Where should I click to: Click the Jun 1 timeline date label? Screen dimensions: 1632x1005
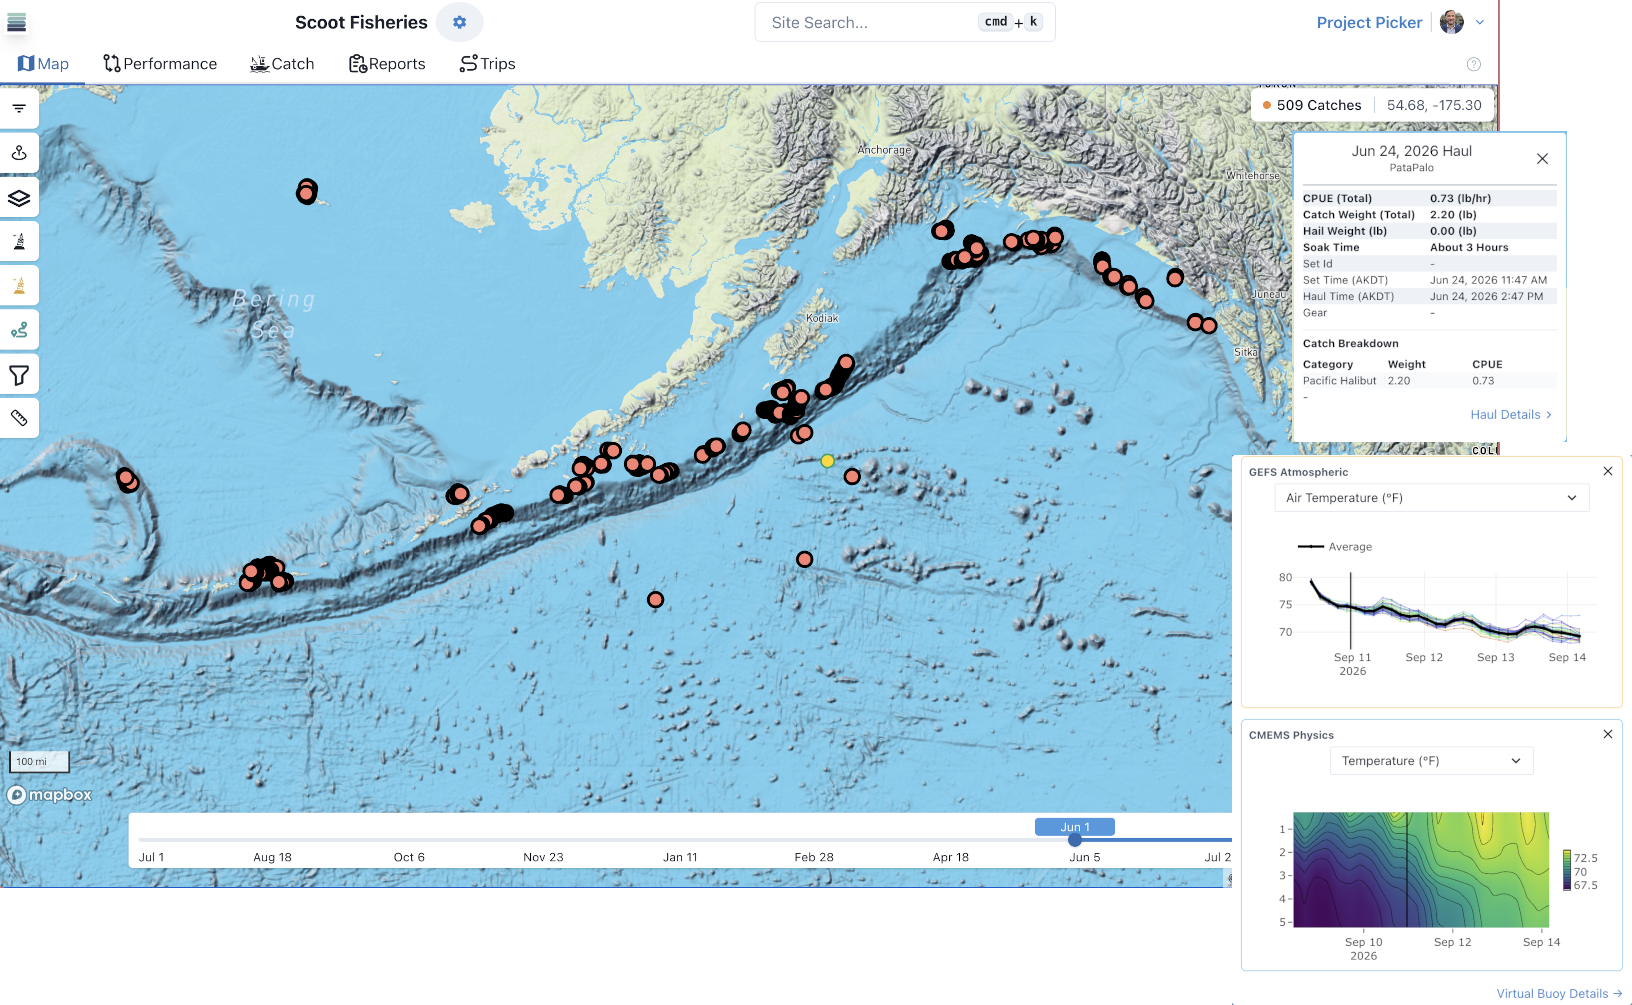point(1075,827)
